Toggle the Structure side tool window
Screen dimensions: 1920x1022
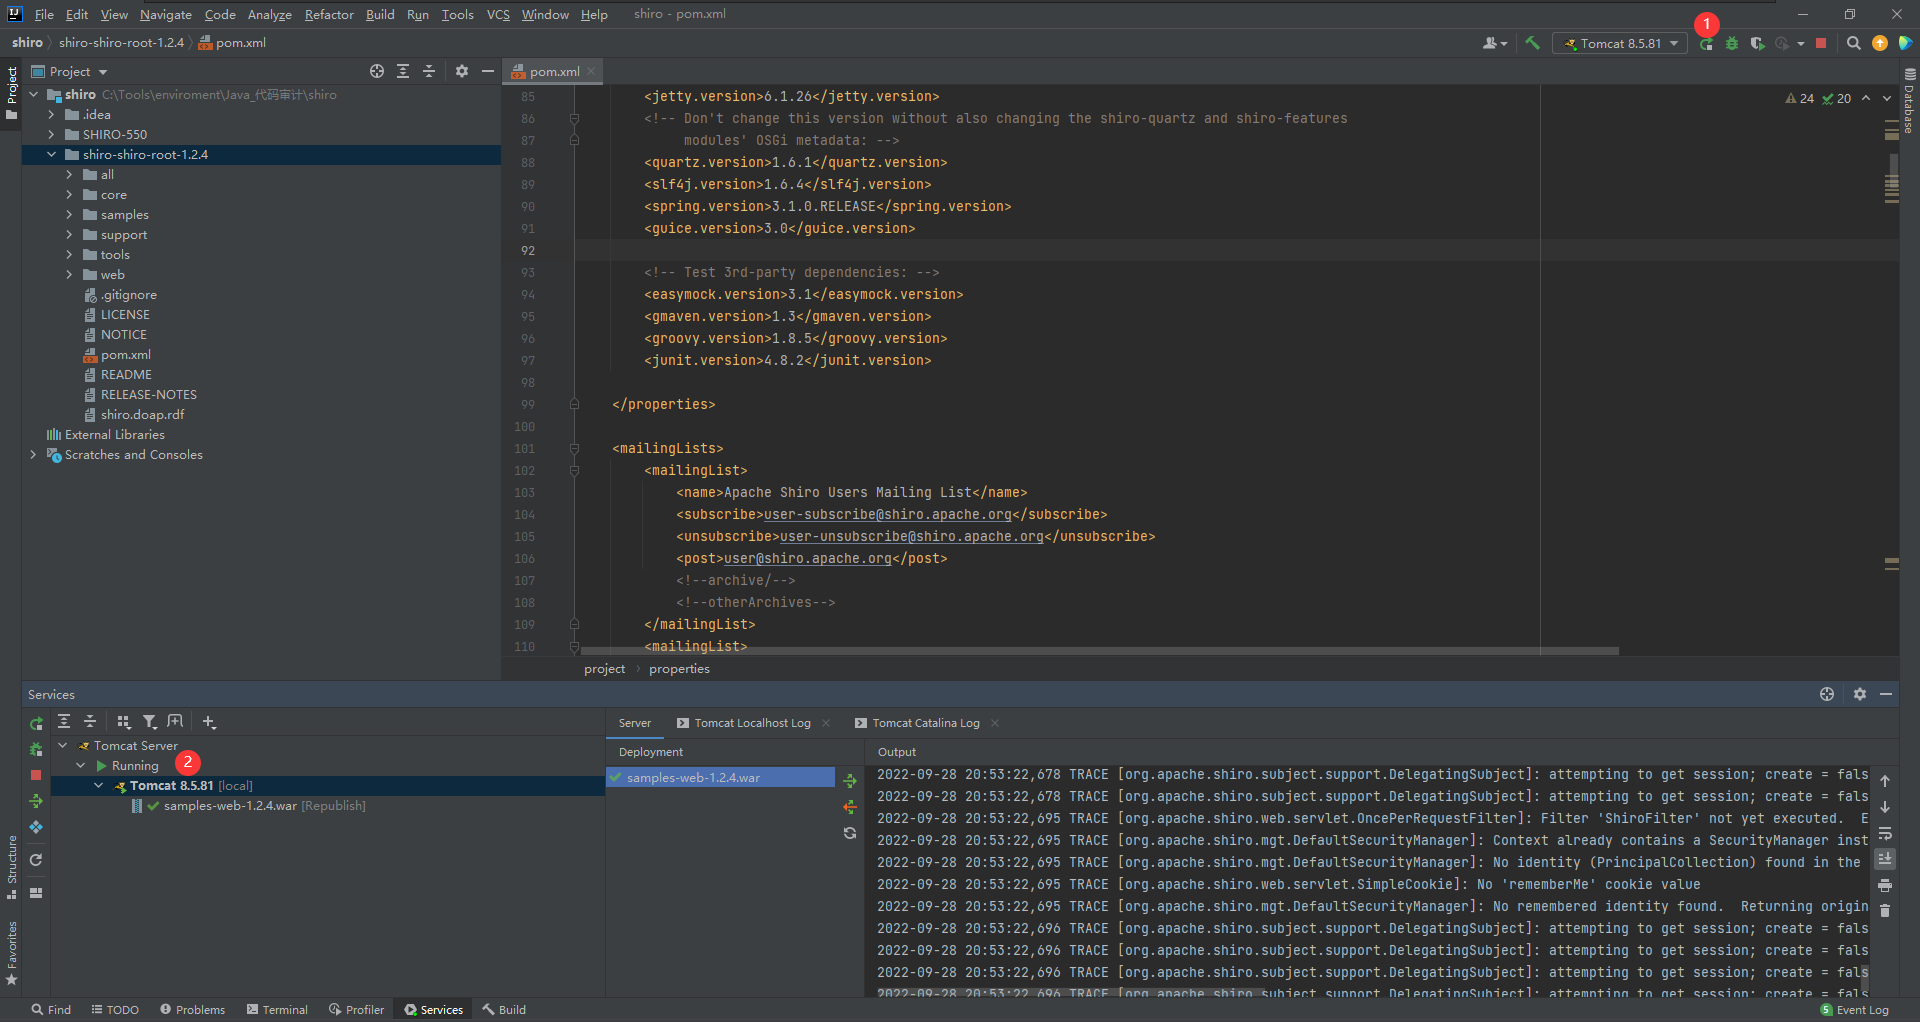[x=11, y=866]
